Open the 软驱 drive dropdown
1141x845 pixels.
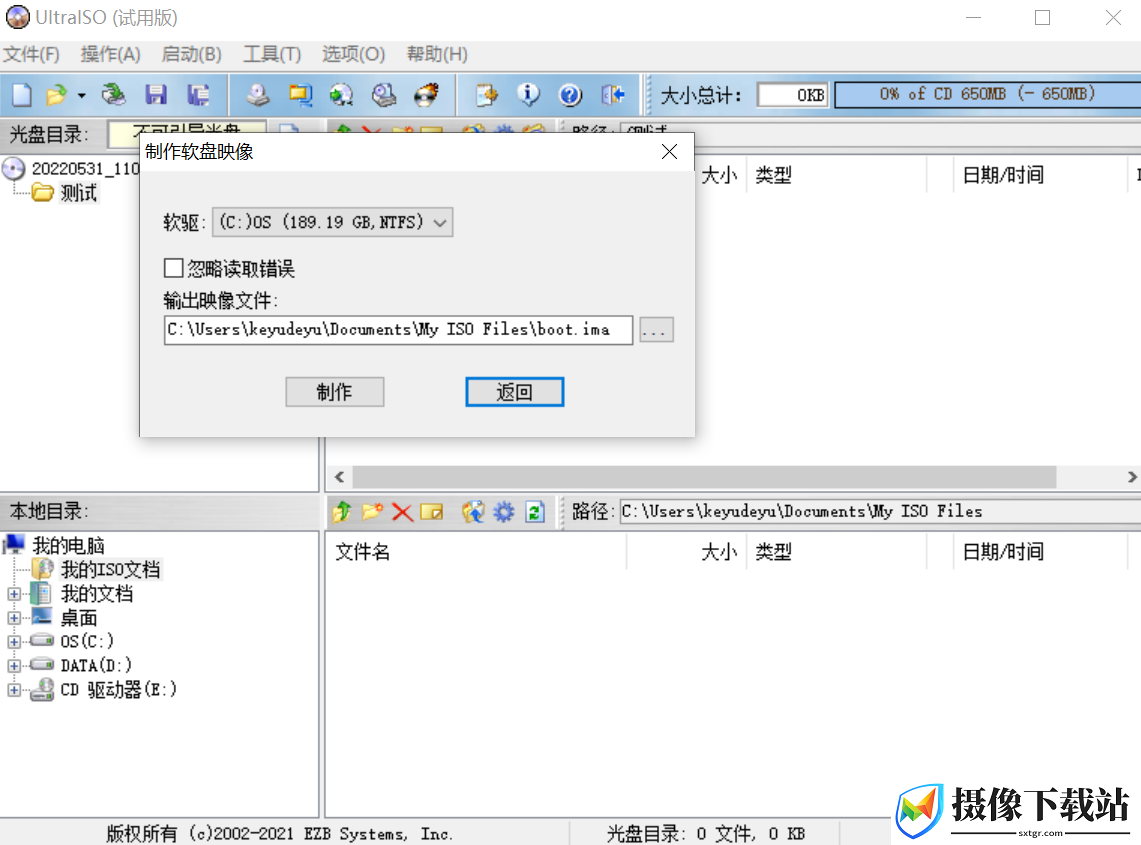click(x=333, y=222)
